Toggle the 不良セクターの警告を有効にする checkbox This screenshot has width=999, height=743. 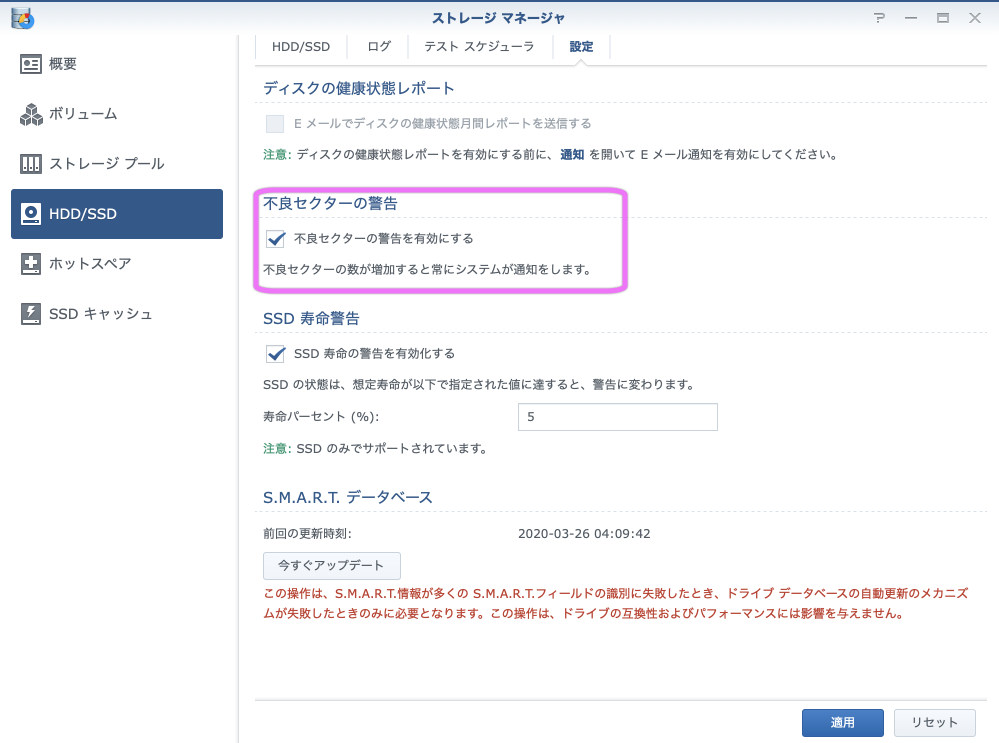(276, 239)
